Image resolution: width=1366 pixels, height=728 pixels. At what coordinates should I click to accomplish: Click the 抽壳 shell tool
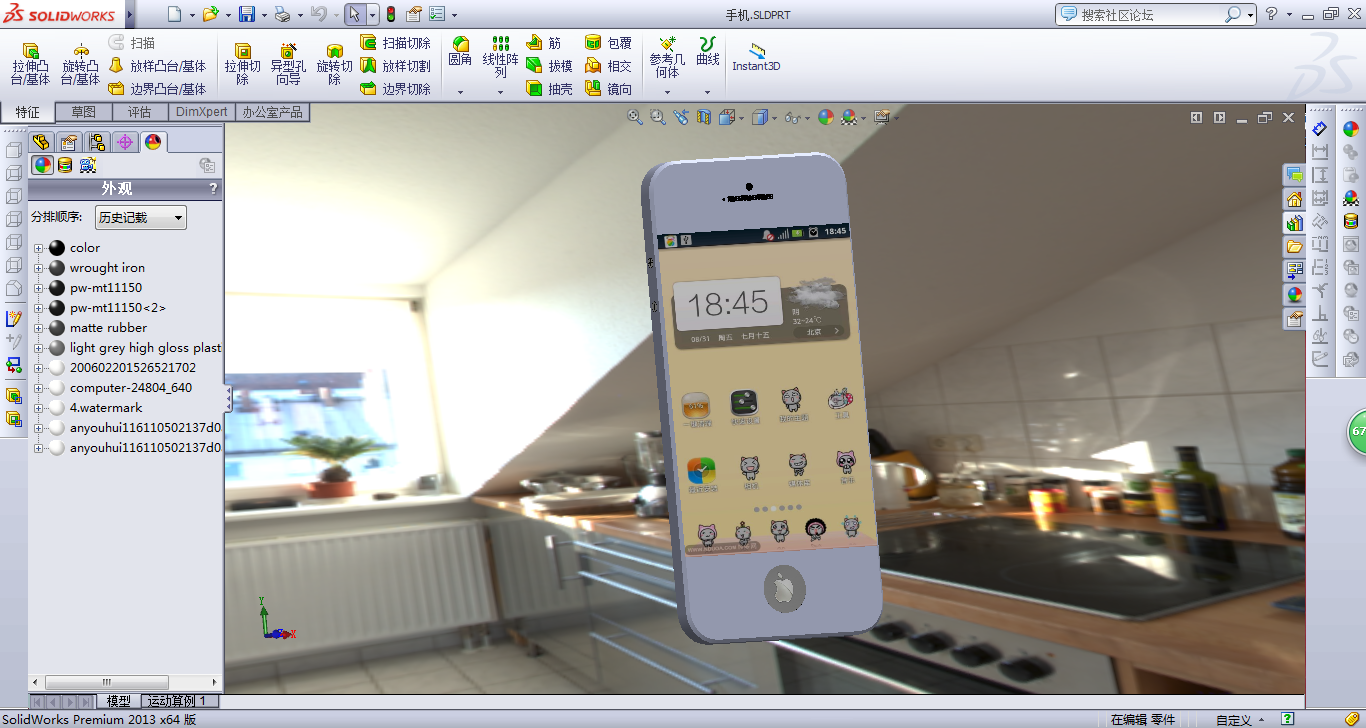point(549,89)
